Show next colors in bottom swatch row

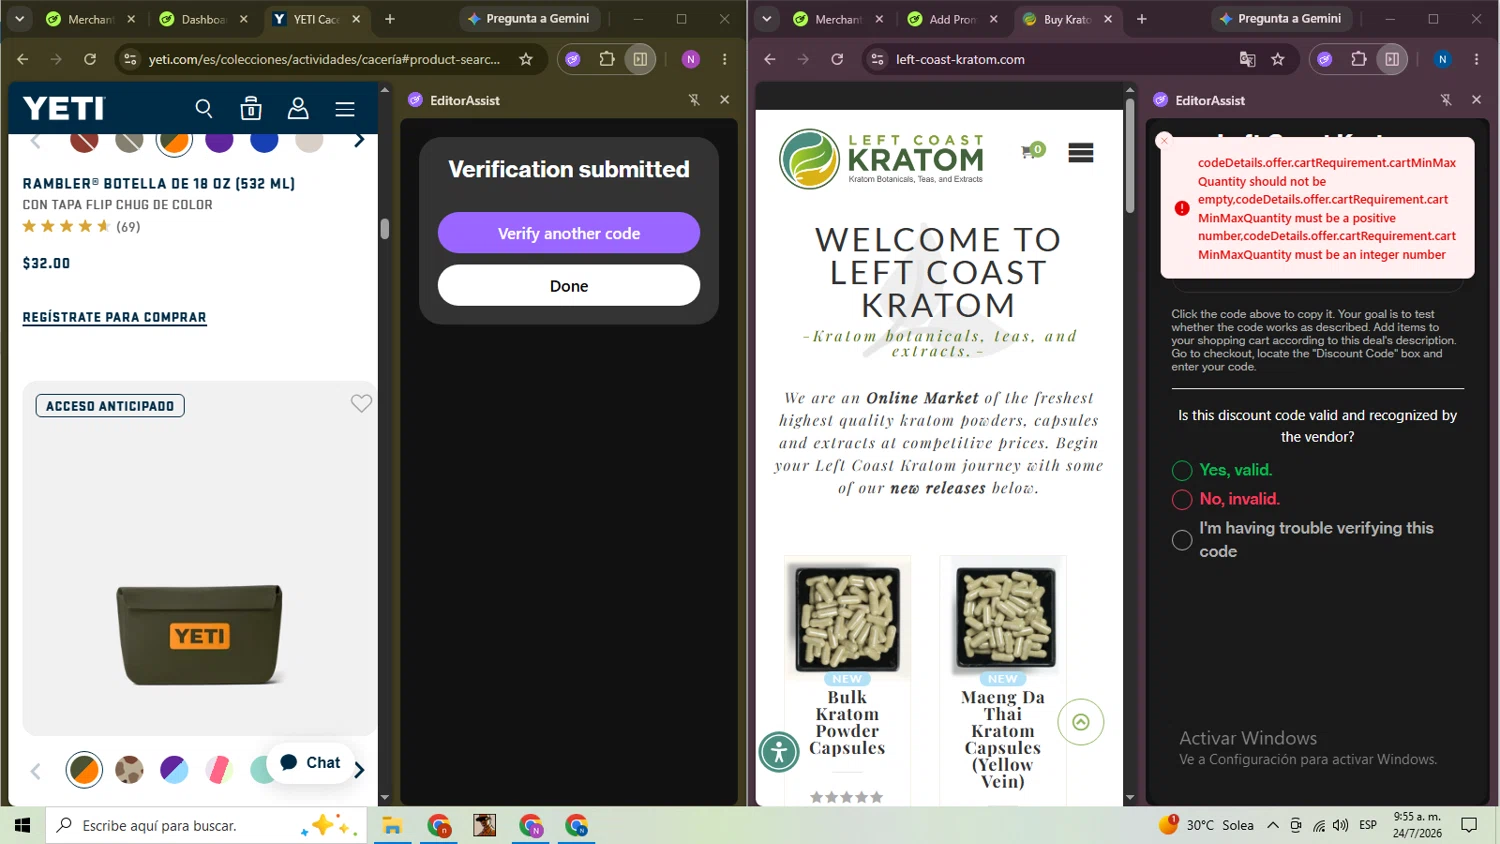click(x=359, y=770)
